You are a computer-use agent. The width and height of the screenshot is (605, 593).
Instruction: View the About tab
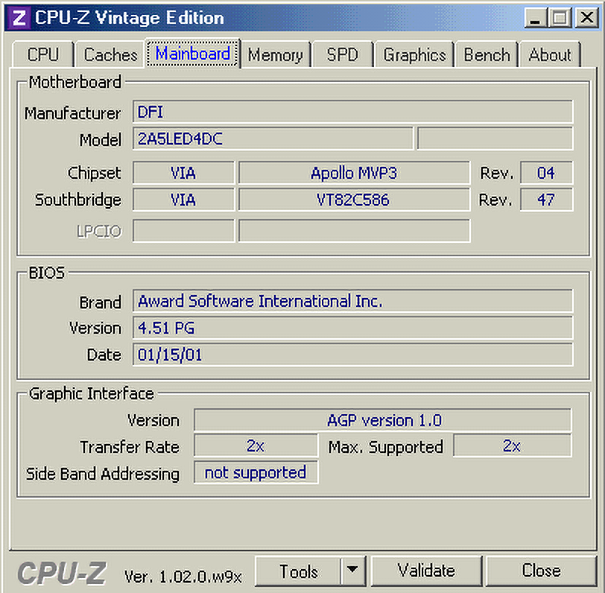pyautogui.click(x=550, y=55)
